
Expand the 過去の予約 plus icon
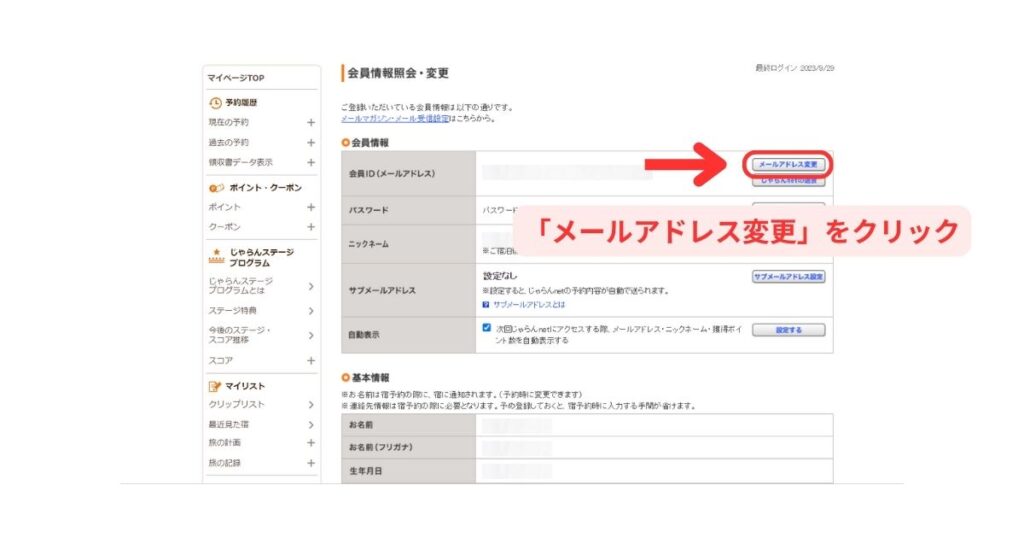click(311, 142)
